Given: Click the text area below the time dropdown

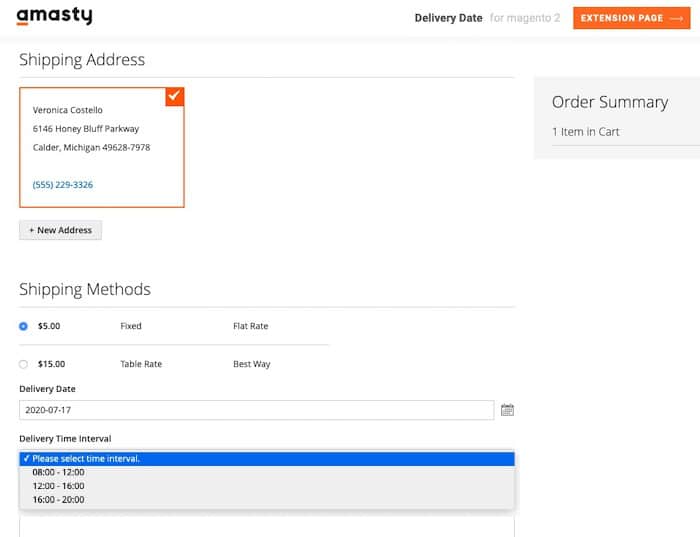Looking at the screenshot, I should (x=266, y=526).
